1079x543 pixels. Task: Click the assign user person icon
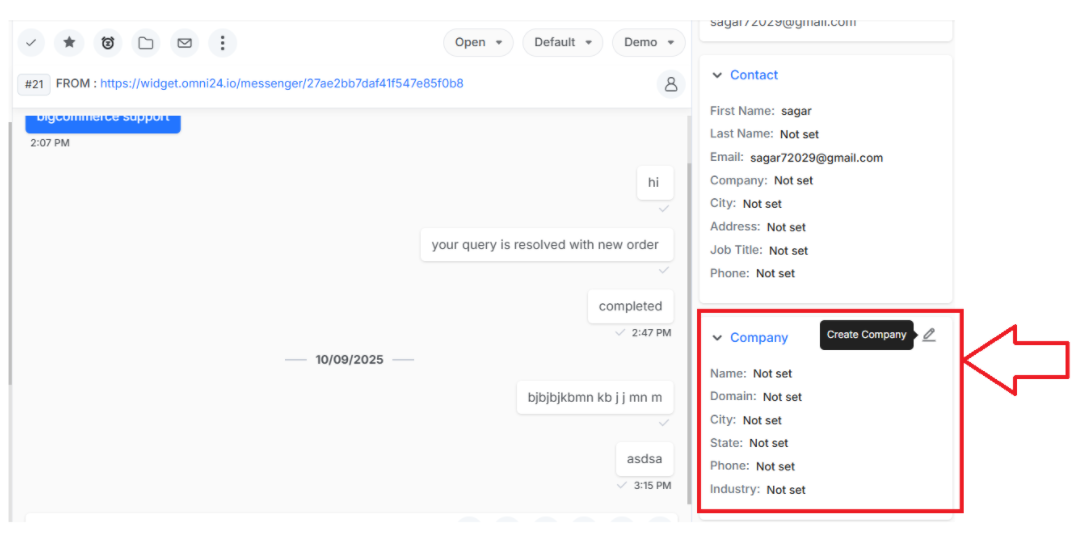[x=671, y=84]
